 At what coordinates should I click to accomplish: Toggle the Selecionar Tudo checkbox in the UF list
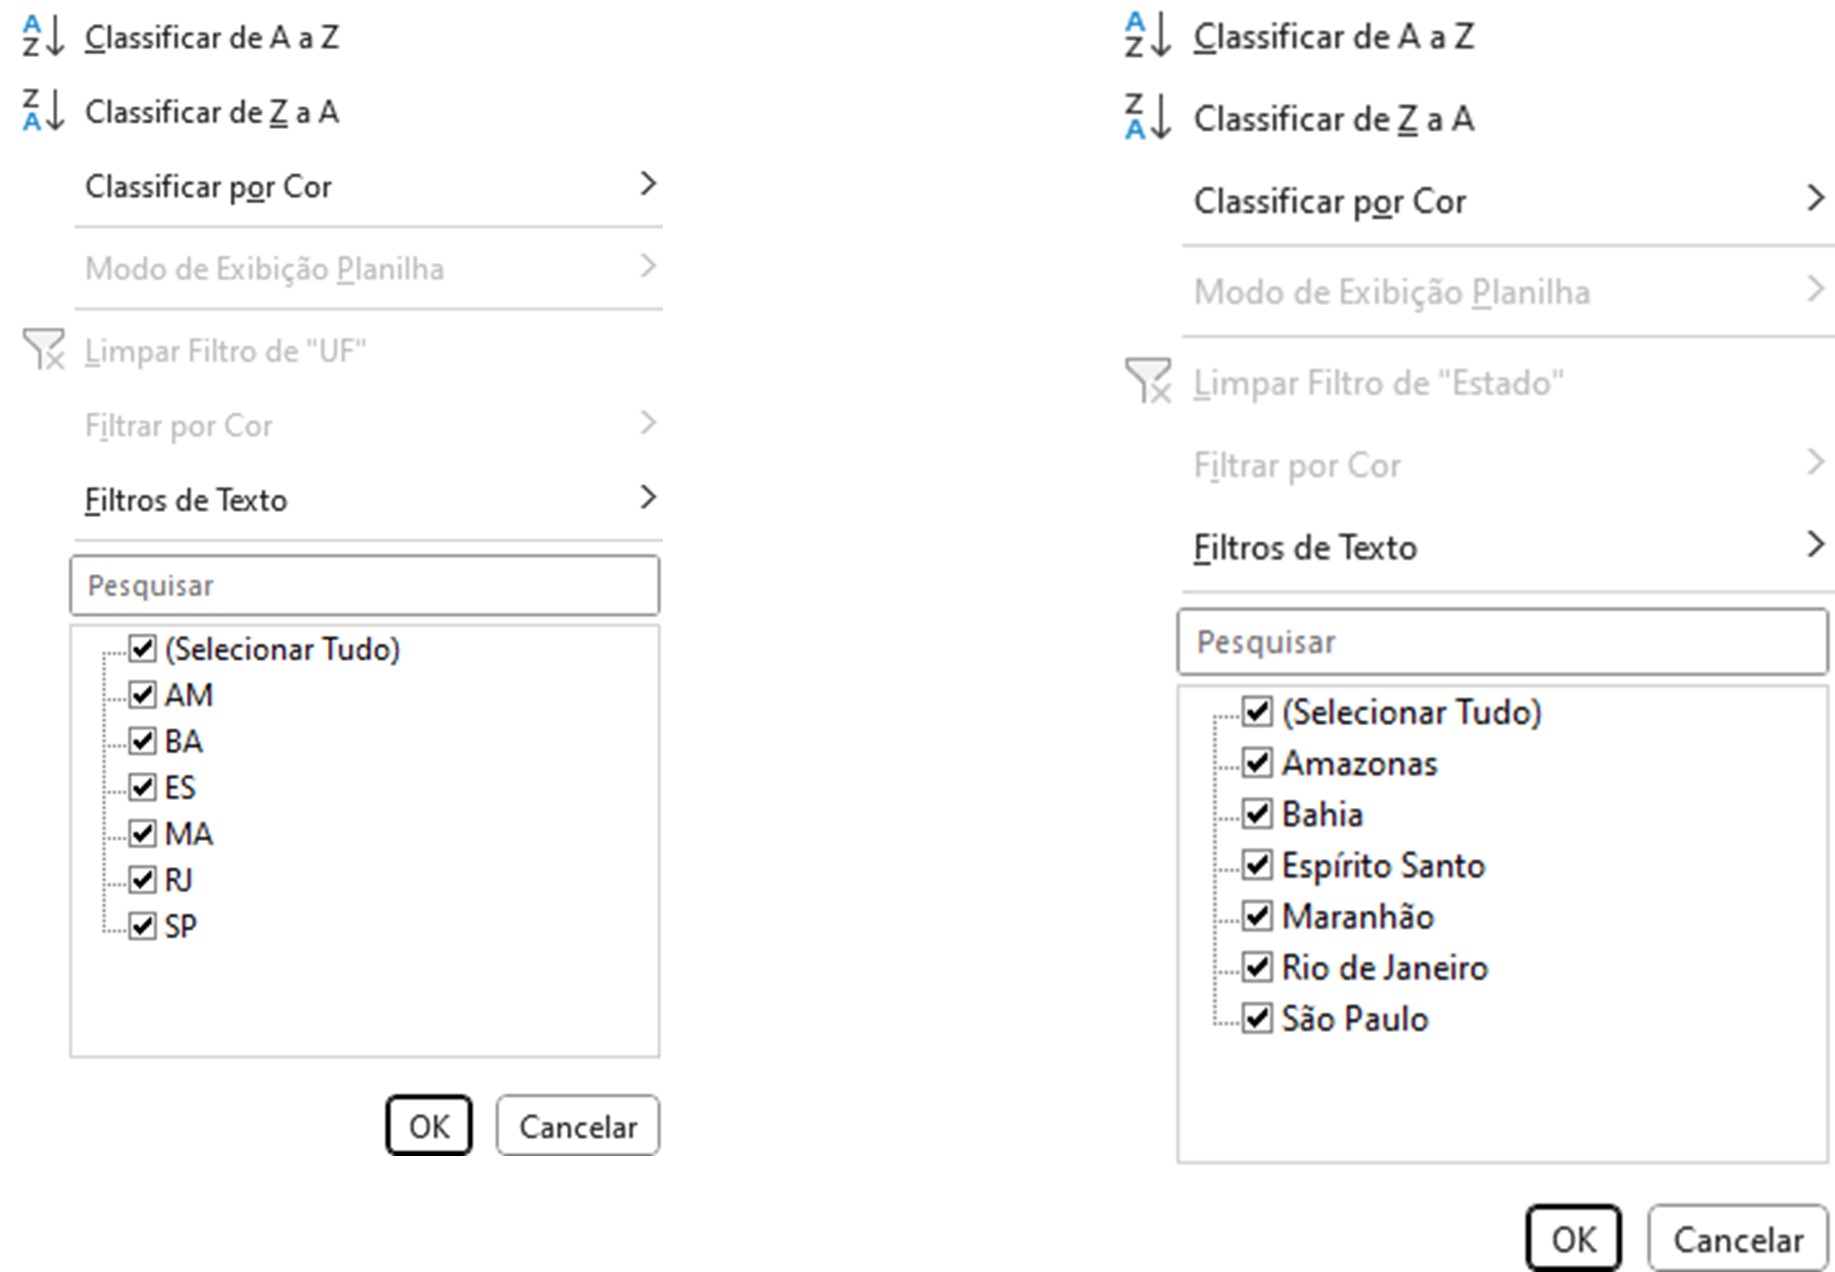point(142,648)
